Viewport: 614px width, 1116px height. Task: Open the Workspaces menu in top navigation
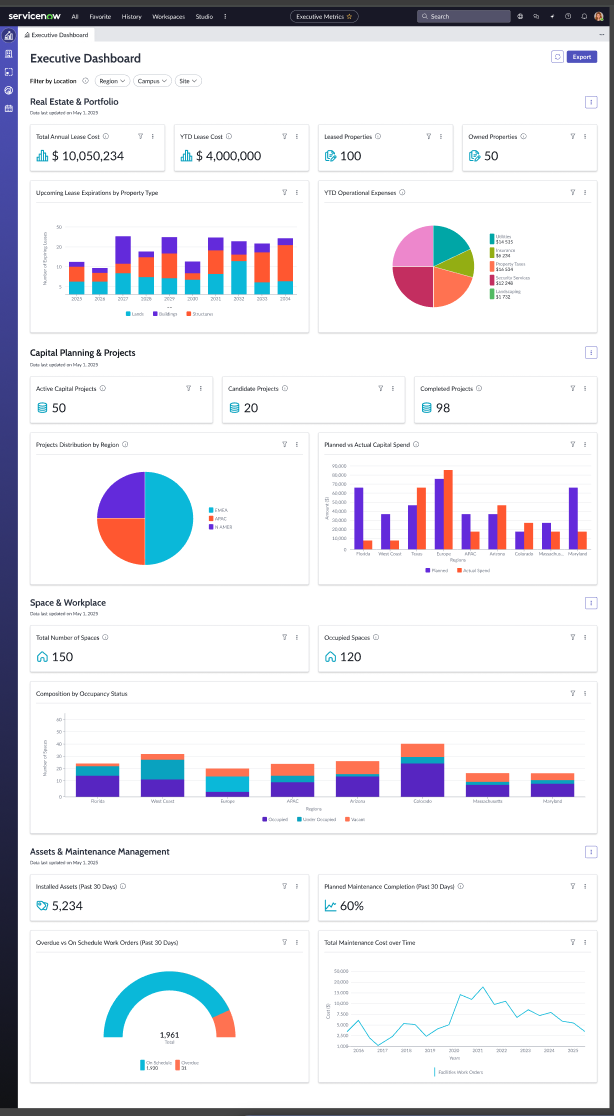tap(168, 17)
